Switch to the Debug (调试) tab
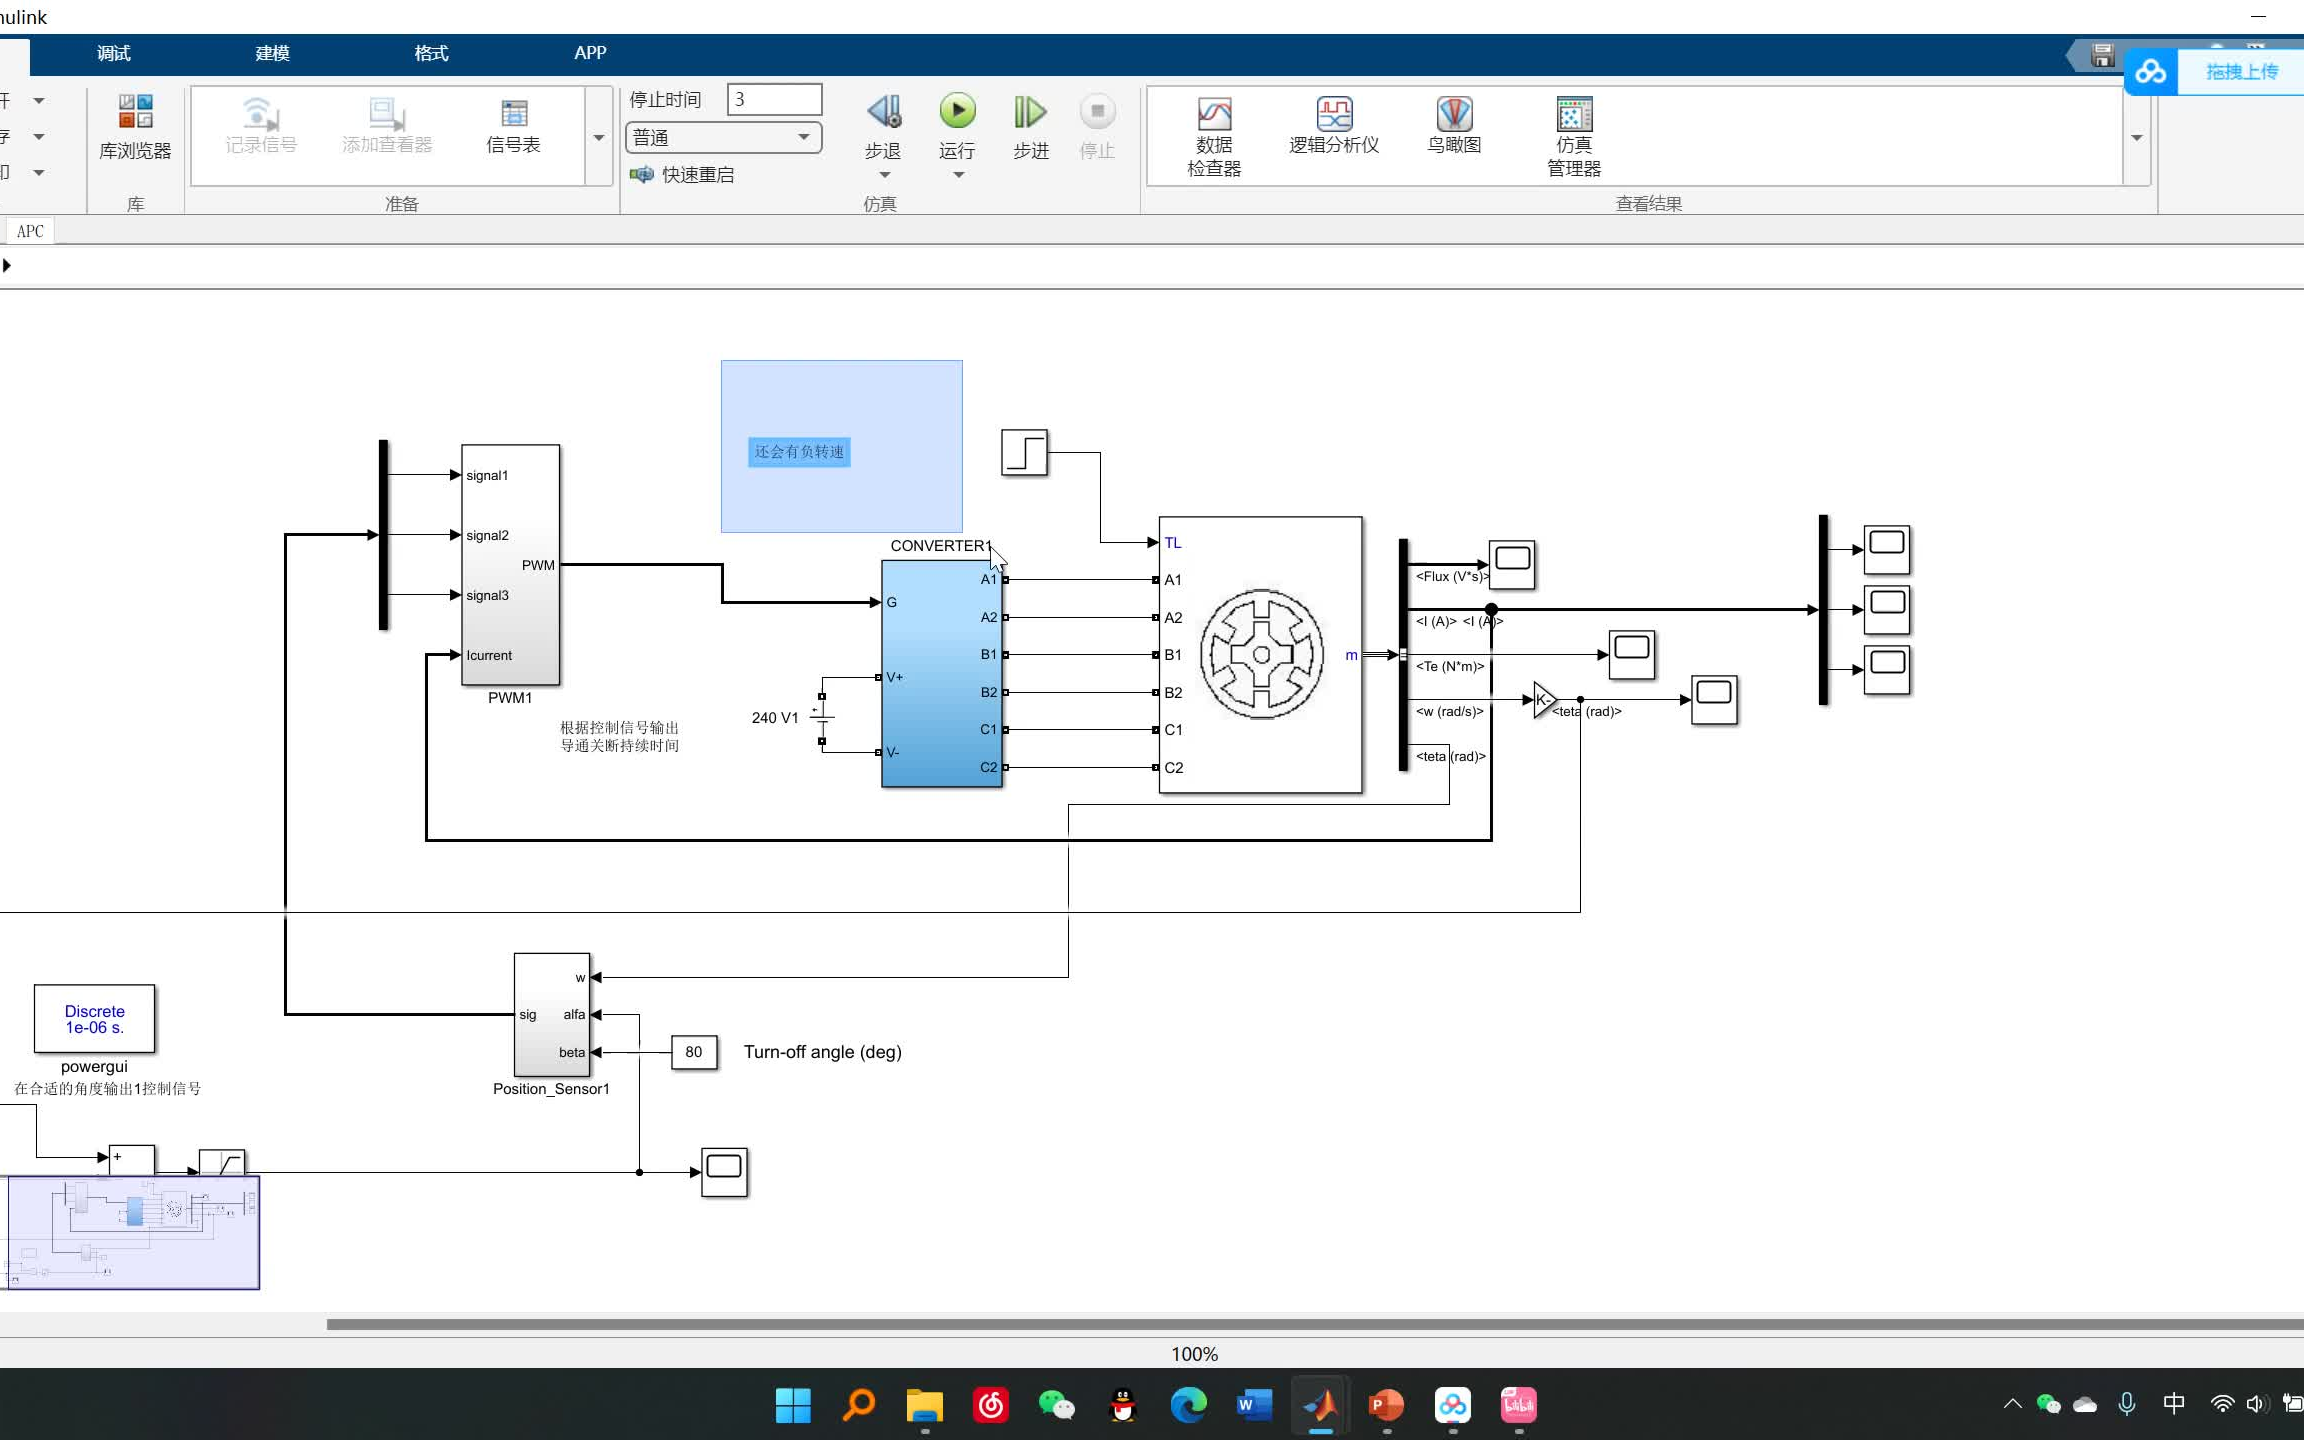Image resolution: width=2304 pixels, height=1440 pixels. [x=113, y=53]
